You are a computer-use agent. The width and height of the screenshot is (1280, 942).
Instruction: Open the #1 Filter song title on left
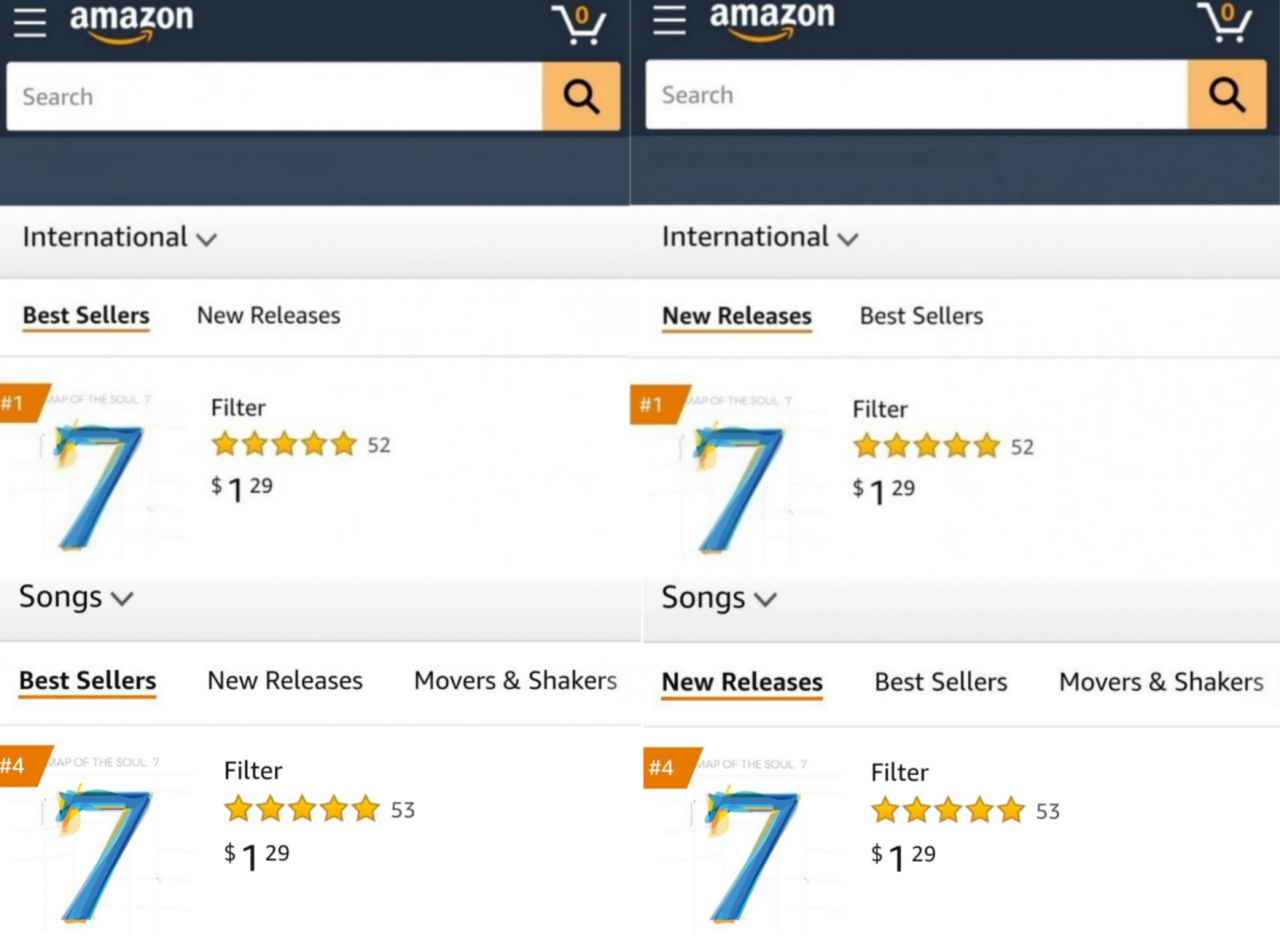(x=238, y=407)
